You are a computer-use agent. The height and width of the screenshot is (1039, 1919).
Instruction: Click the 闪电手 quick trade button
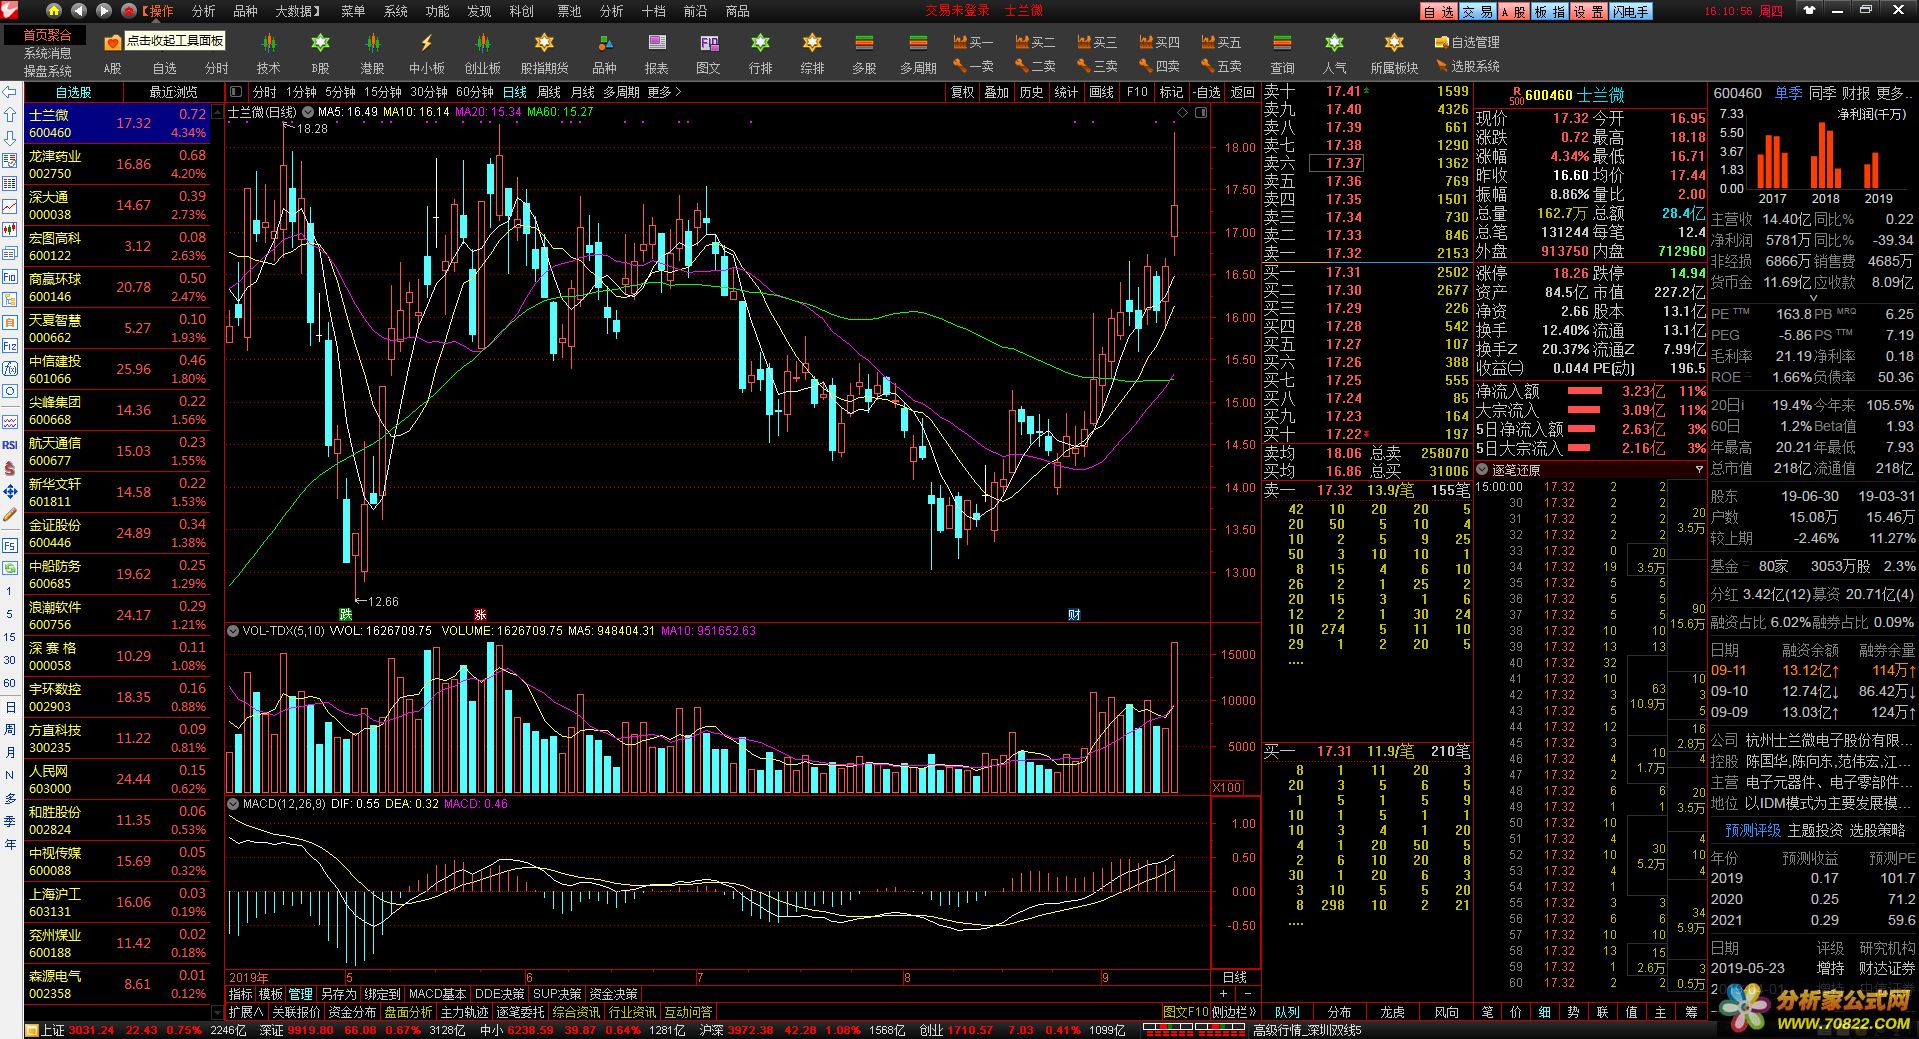pyautogui.click(x=1631, y=12)
